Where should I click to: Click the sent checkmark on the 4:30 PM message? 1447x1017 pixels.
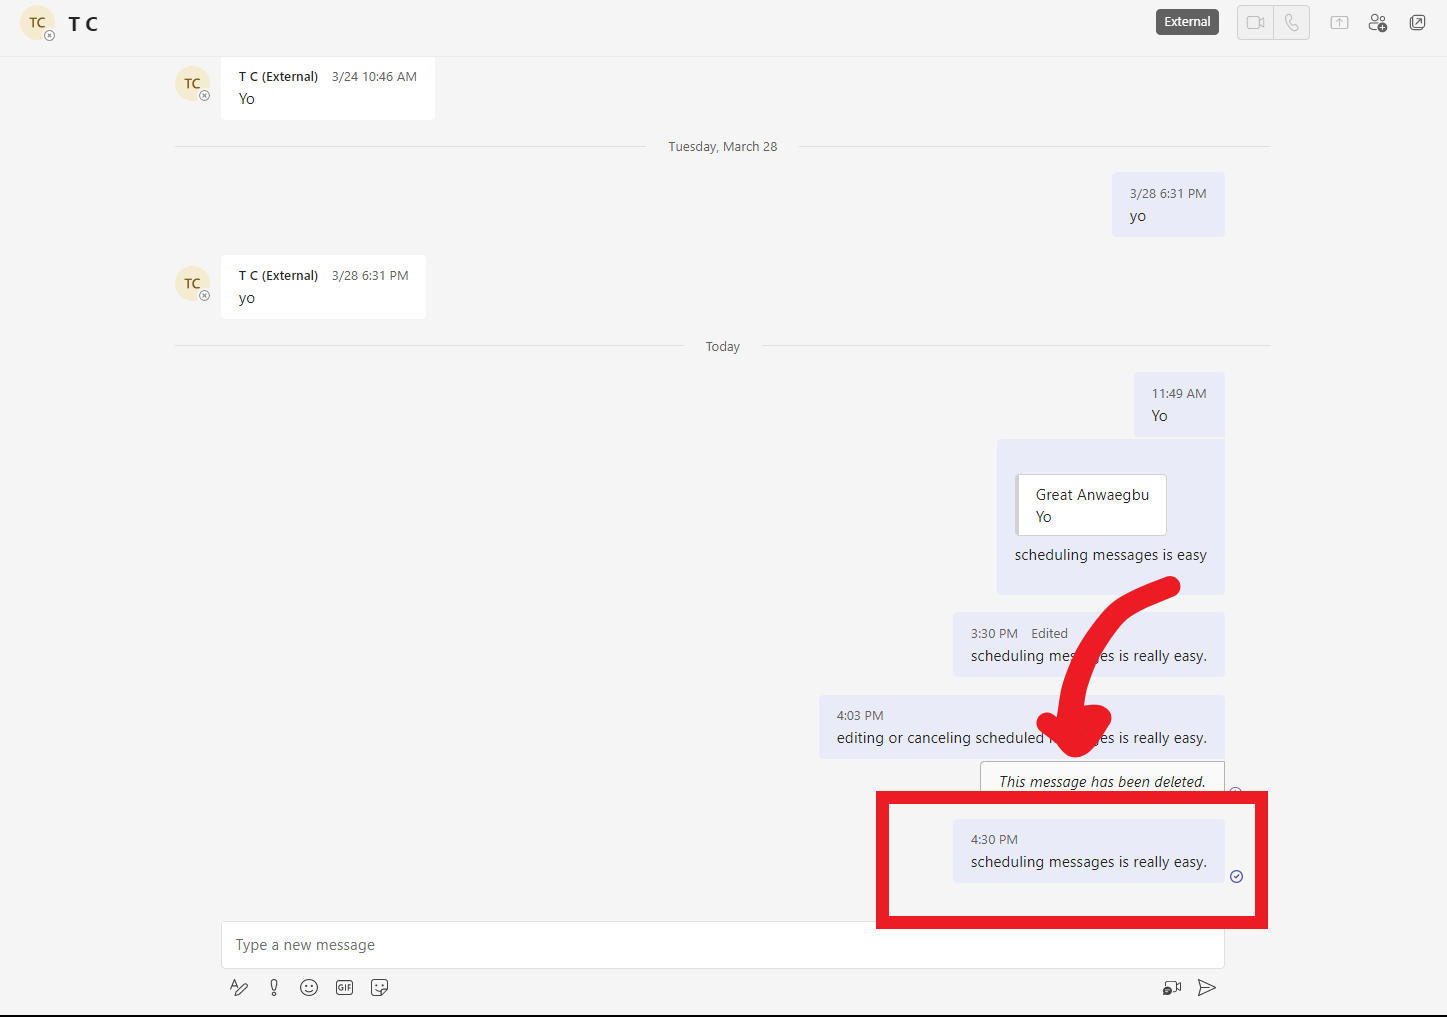(x=1236, y=876)
